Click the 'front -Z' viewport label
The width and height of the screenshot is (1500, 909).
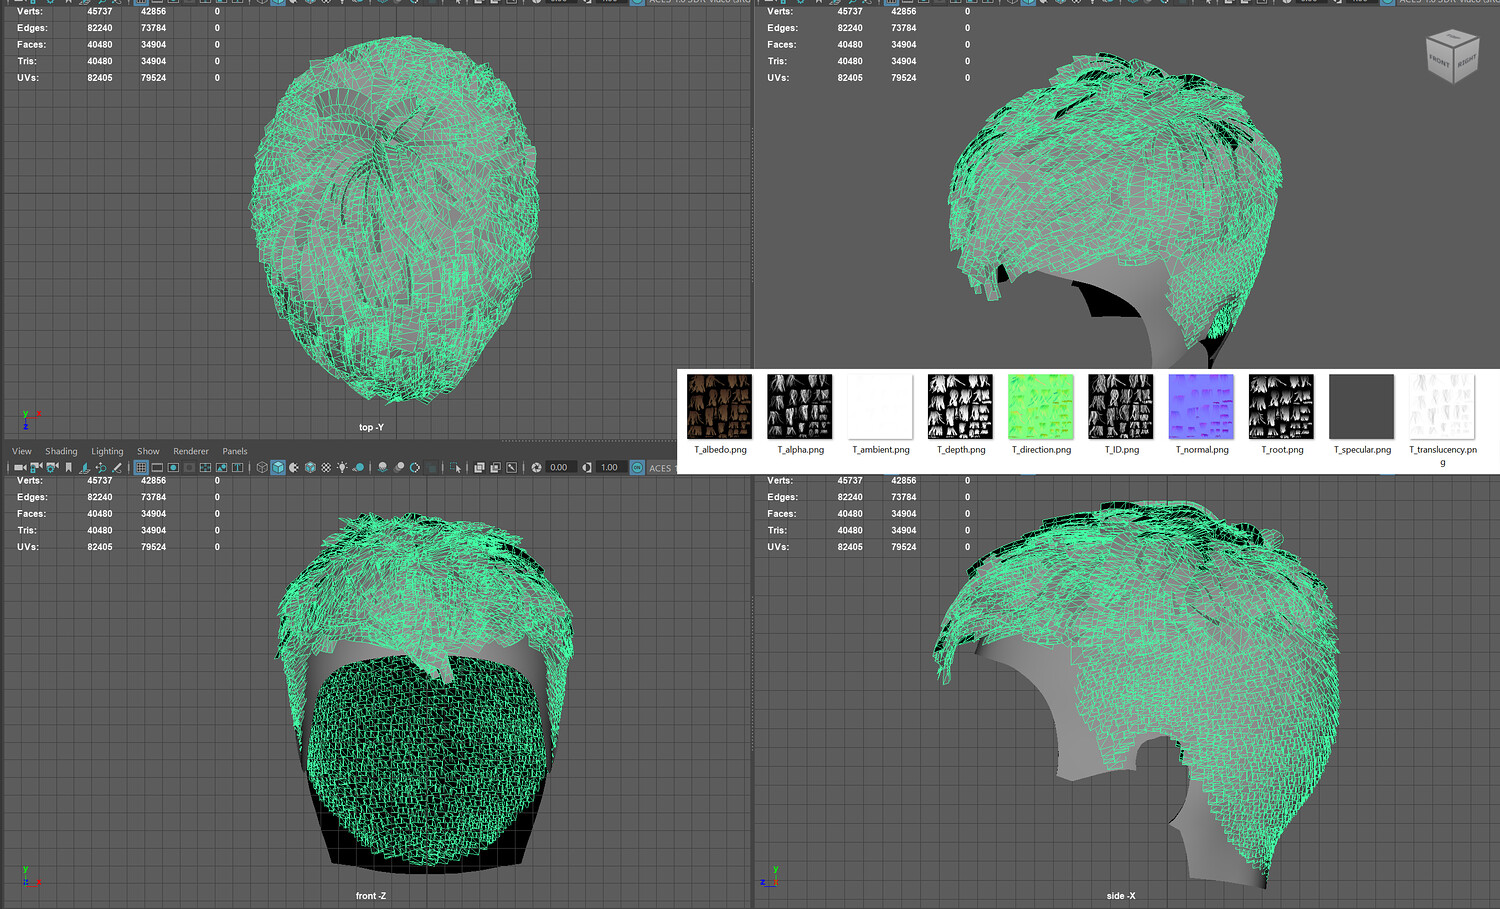(371, 896)
